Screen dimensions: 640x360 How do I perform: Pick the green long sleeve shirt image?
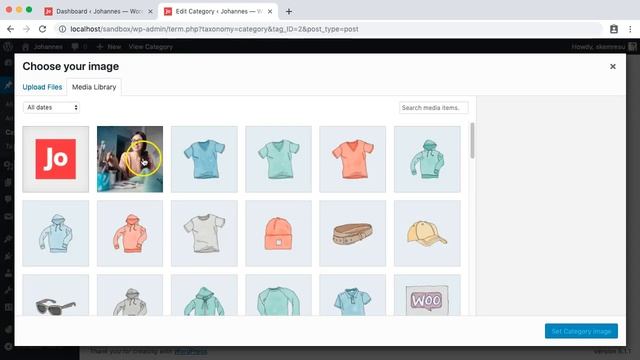[278, 295]
